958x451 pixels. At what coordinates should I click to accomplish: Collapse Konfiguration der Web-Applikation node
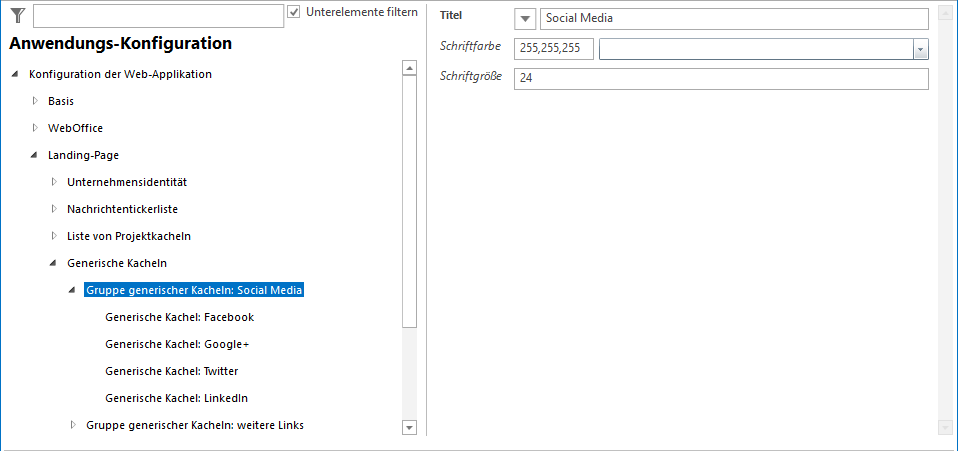pyautogui.click(x=15, y=75)
